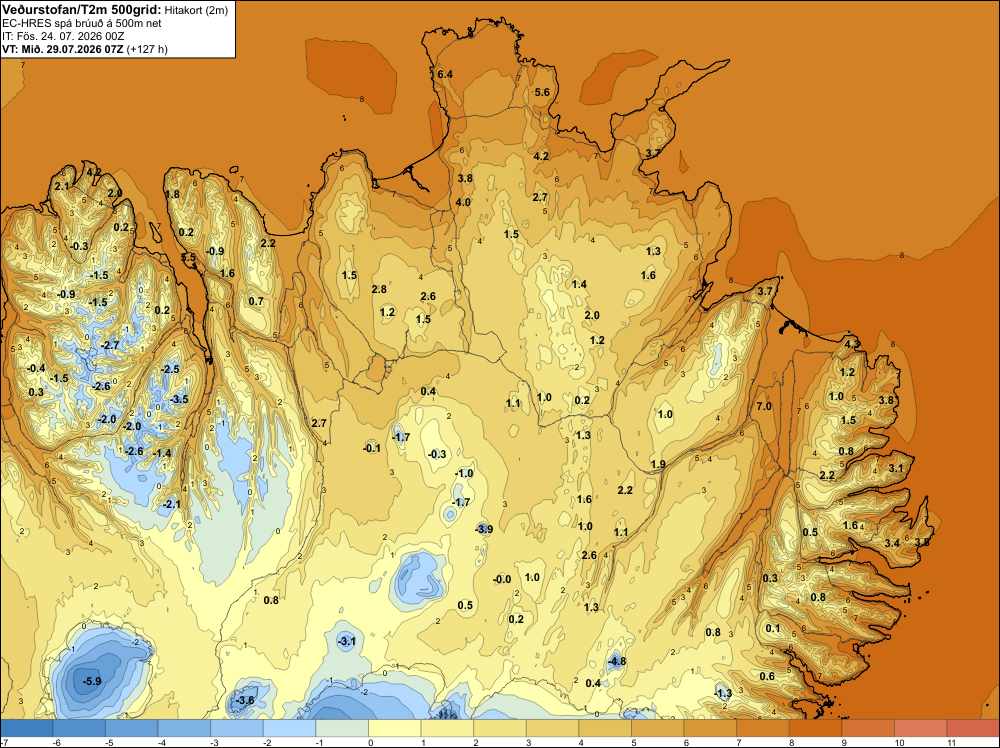Select the -4.8 cold spot label

tap(617, 661)
